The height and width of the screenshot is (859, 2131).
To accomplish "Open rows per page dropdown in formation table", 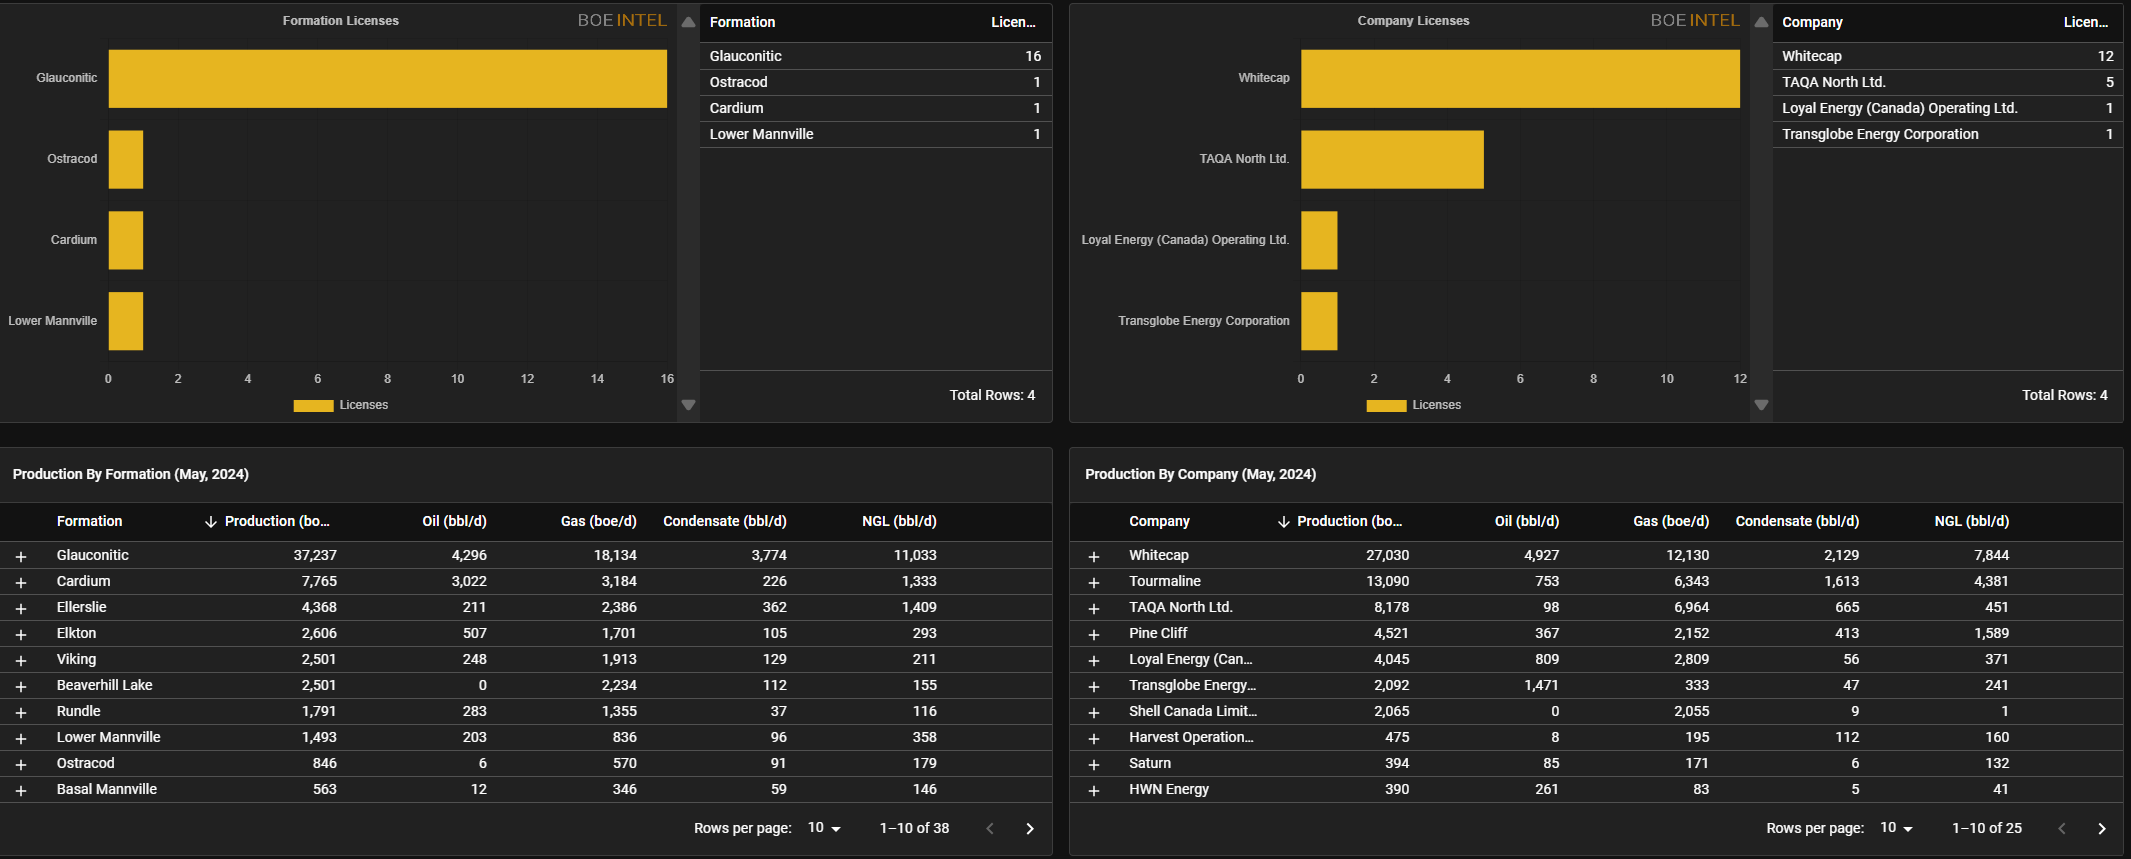I will [824, 828].
